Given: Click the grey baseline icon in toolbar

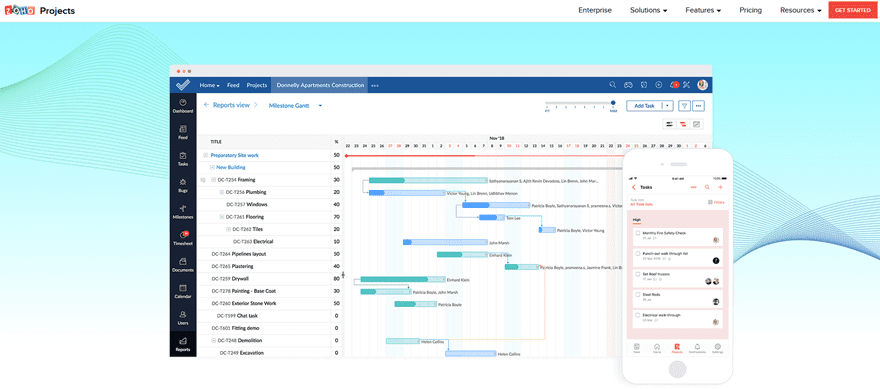Looking at the screenshot, I should pyautogui.click(x=696, y=124).
